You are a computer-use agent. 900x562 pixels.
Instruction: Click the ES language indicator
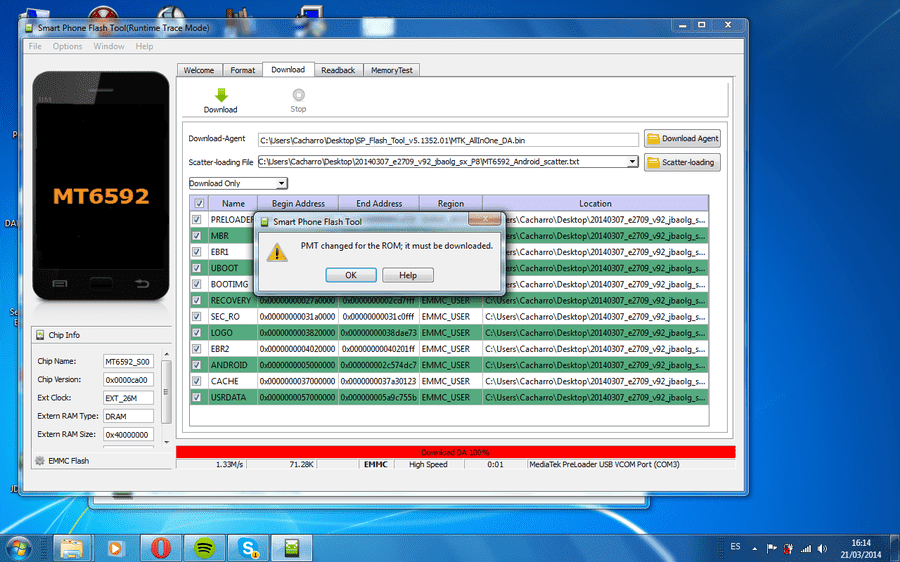pyautogui.click(x=735, y=547)
